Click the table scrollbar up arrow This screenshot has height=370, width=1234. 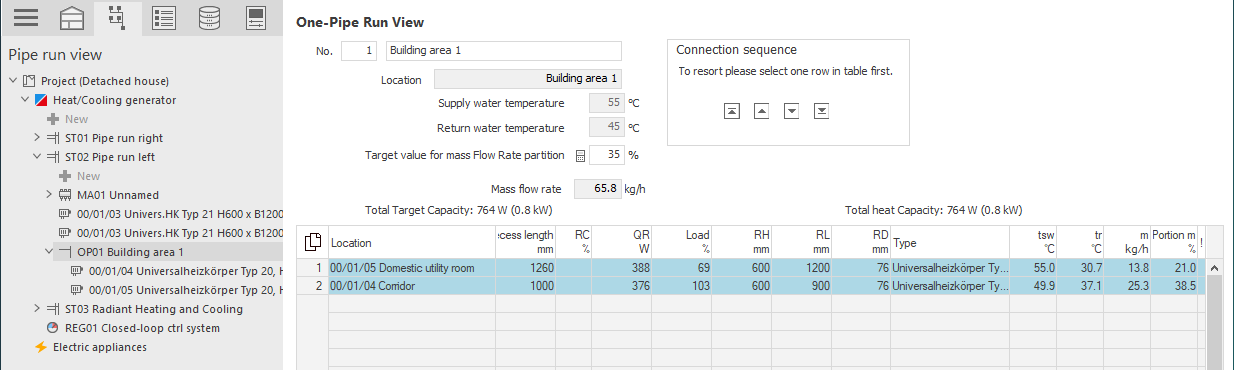[1215, 267]
